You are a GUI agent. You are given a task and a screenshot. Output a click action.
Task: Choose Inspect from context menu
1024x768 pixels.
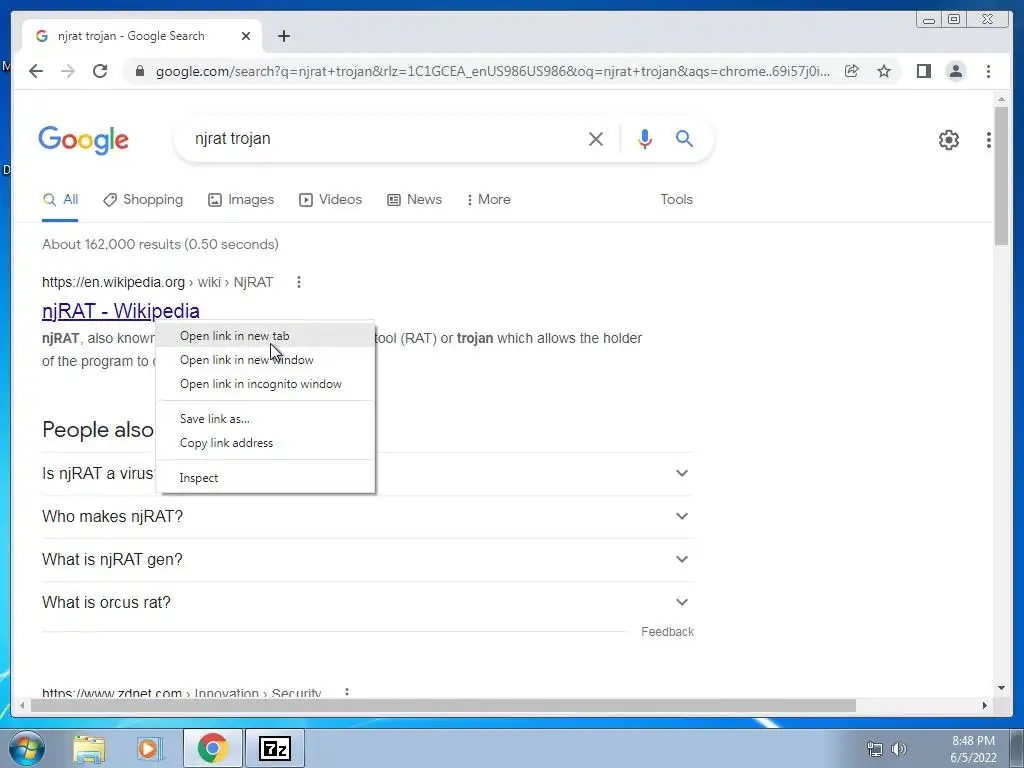pos(266,478)
